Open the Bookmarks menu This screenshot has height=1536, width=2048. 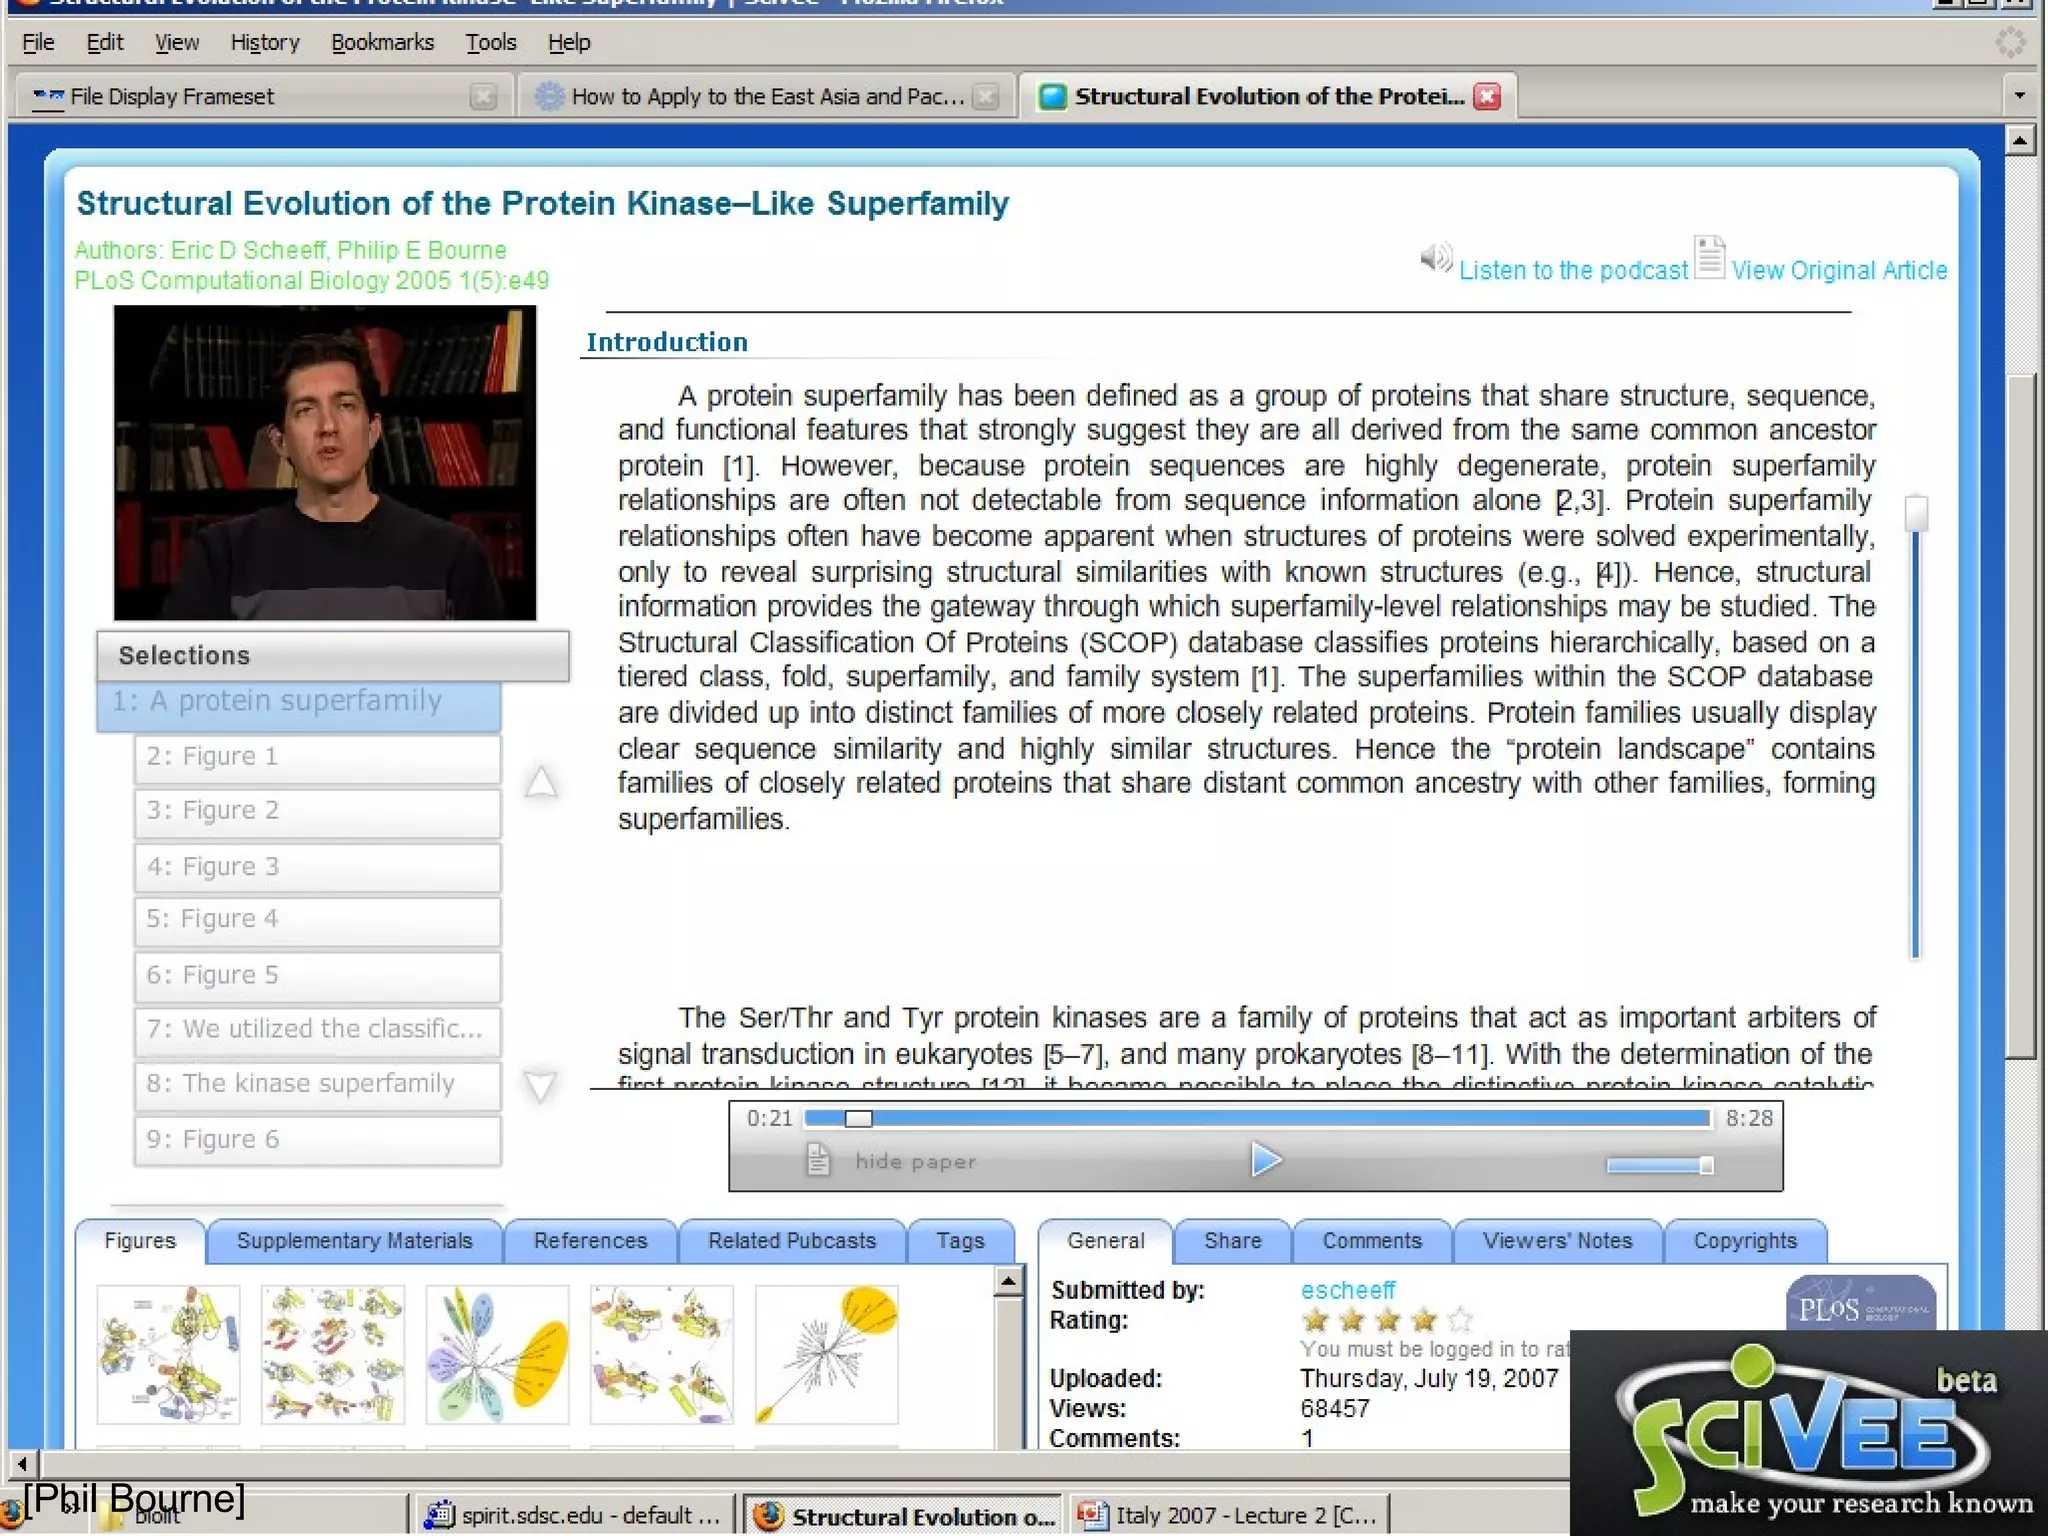tap(382, 42)
